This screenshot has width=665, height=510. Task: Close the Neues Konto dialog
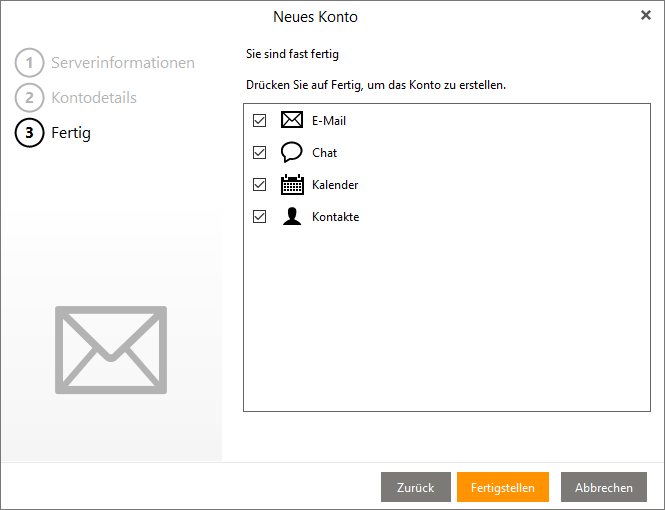point(645,15)
